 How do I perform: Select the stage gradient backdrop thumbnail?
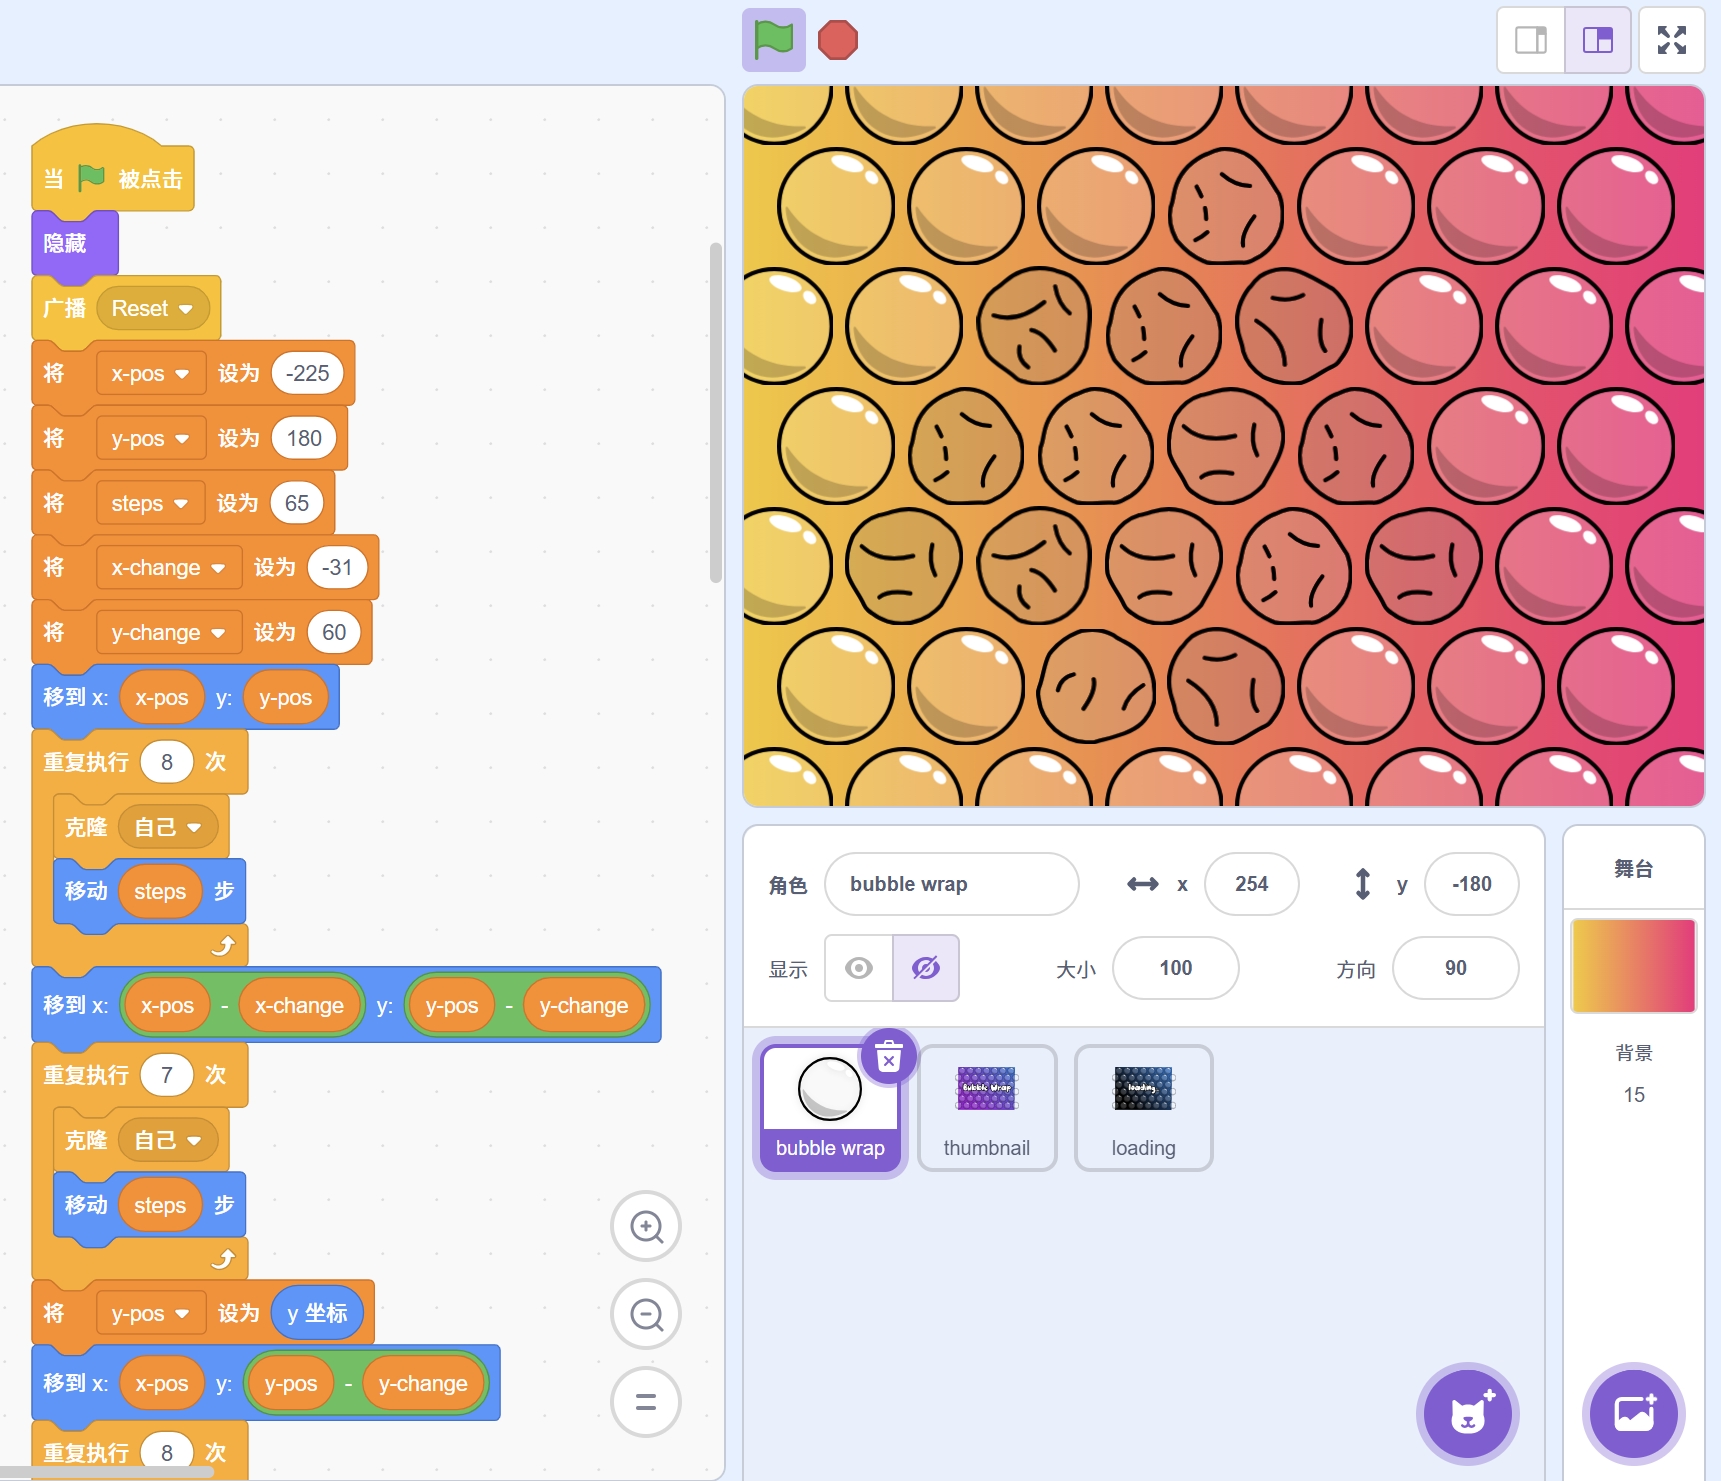coord(1633,966)
